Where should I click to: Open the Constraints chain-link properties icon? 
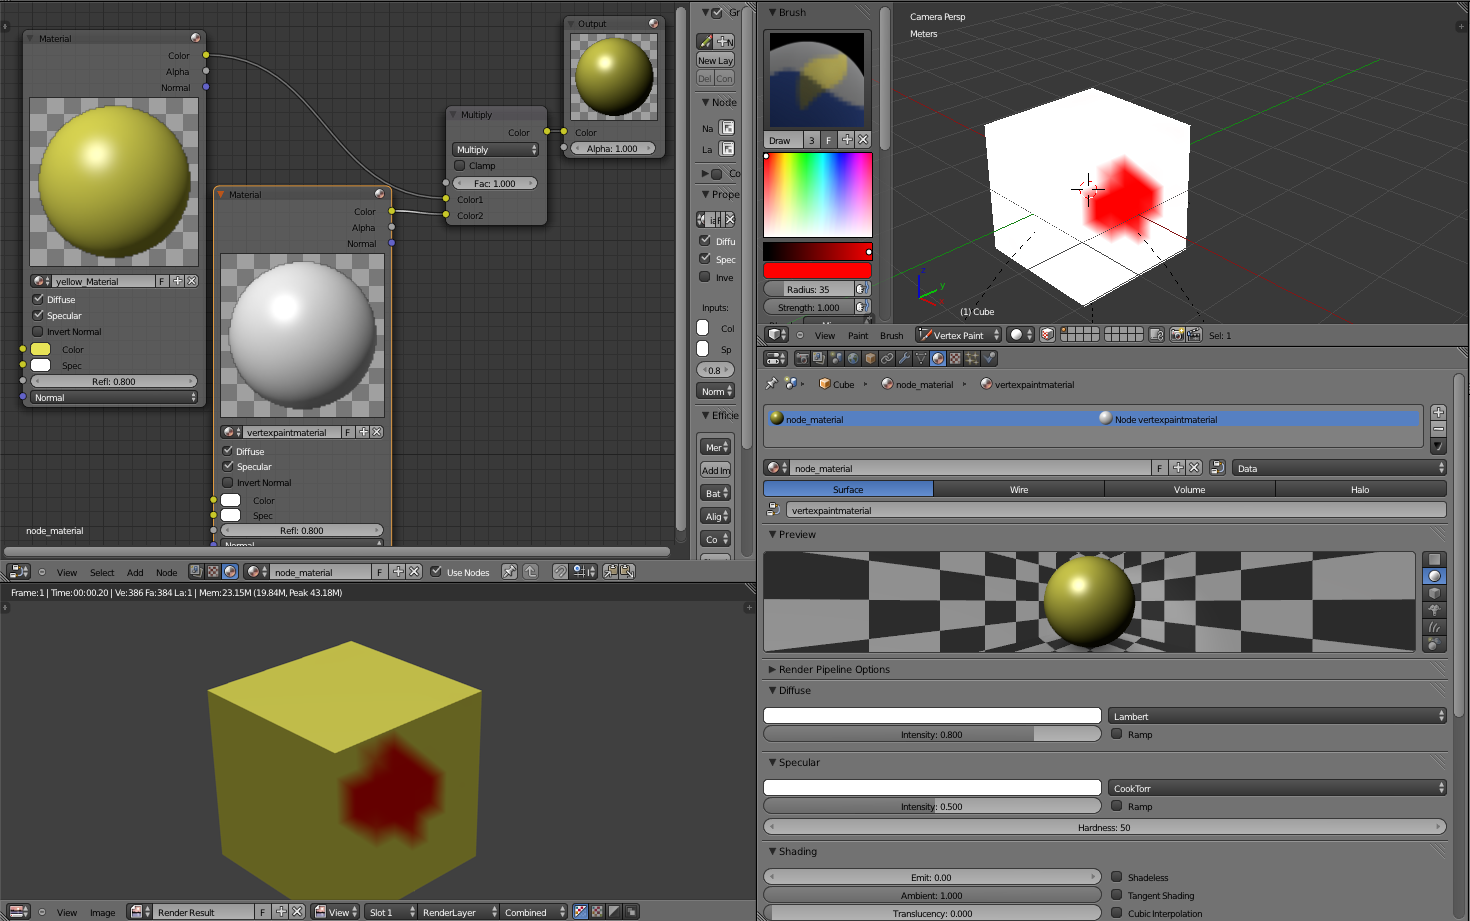[x=887, y=358]
